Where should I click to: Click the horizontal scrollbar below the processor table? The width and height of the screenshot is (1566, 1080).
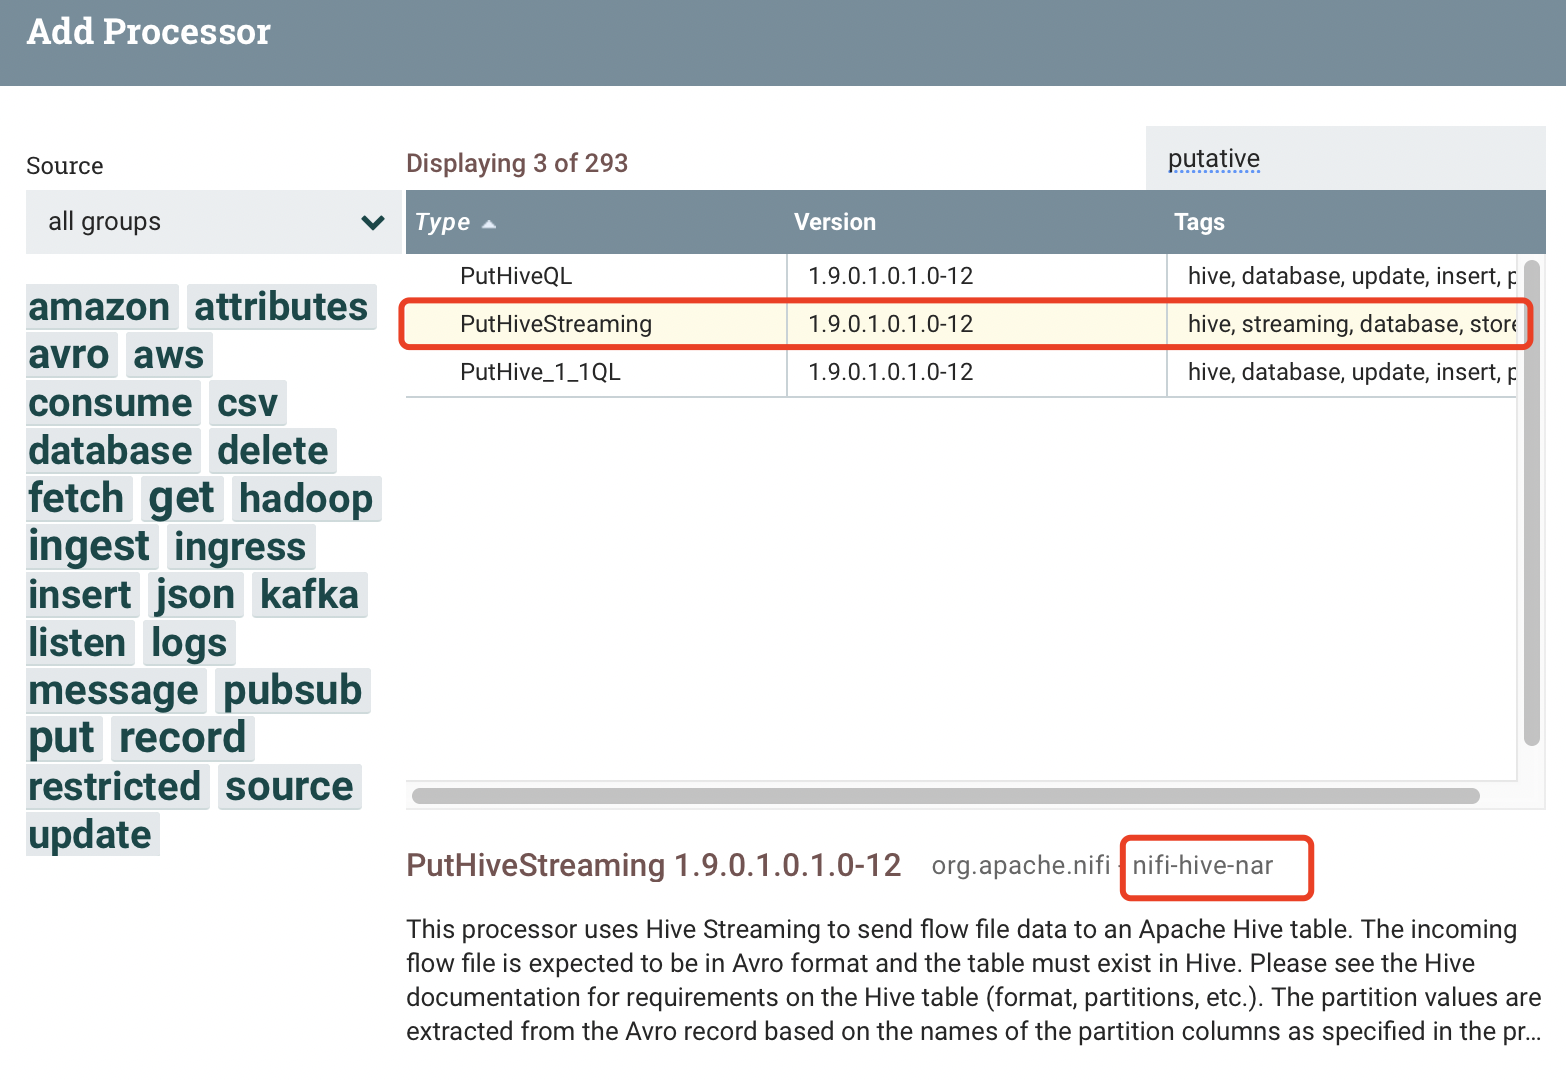(945, 796)
